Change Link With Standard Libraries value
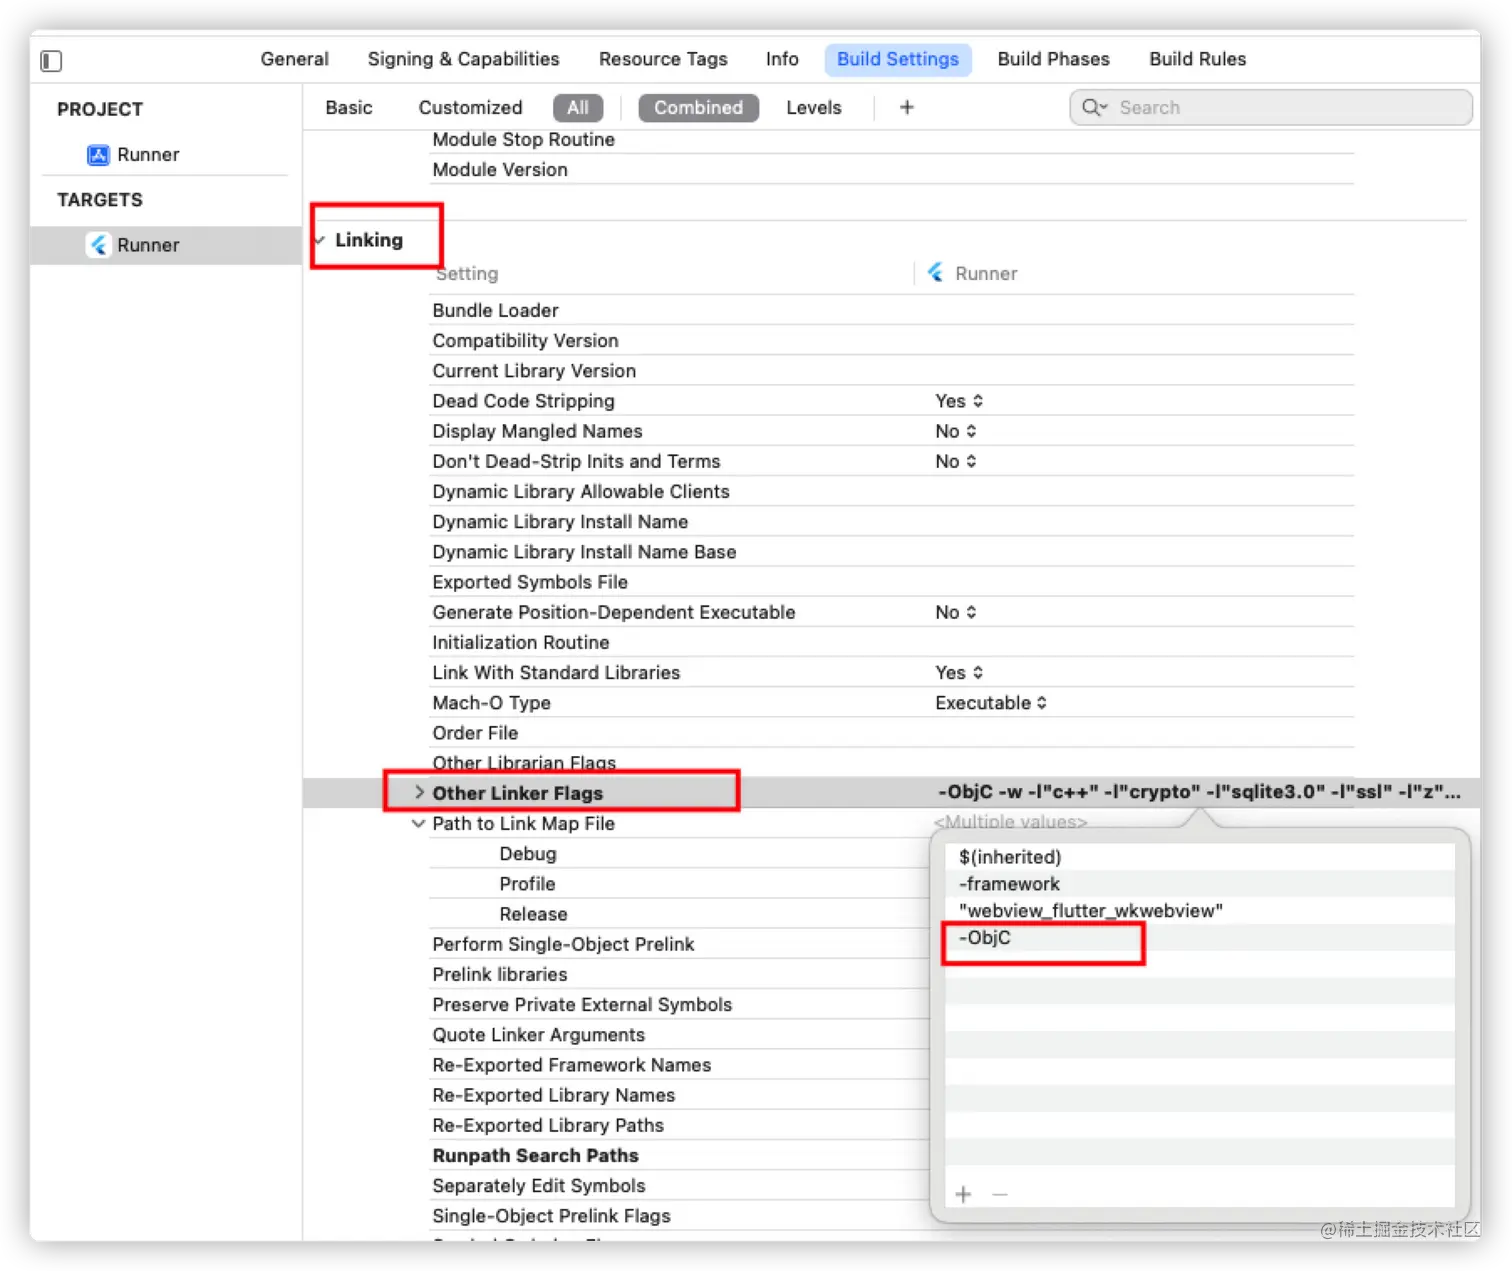Screen dimensions: 1512x1271 [x=959, y=672]
